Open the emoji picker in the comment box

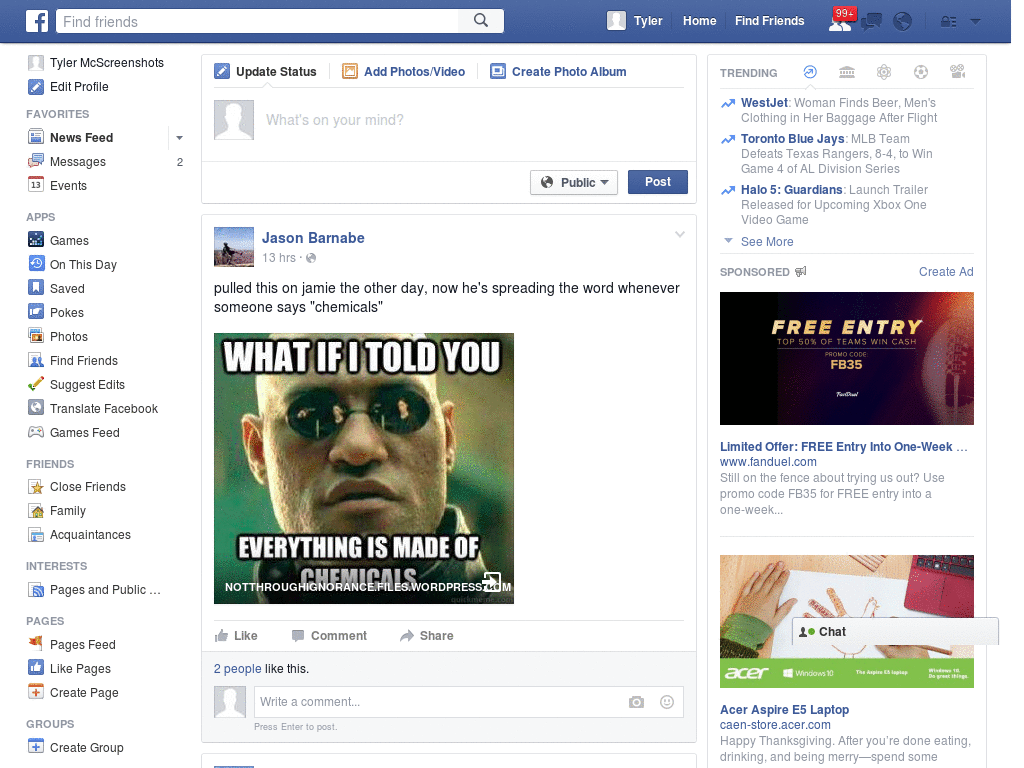pyautogui.click(x=666, y=702)
